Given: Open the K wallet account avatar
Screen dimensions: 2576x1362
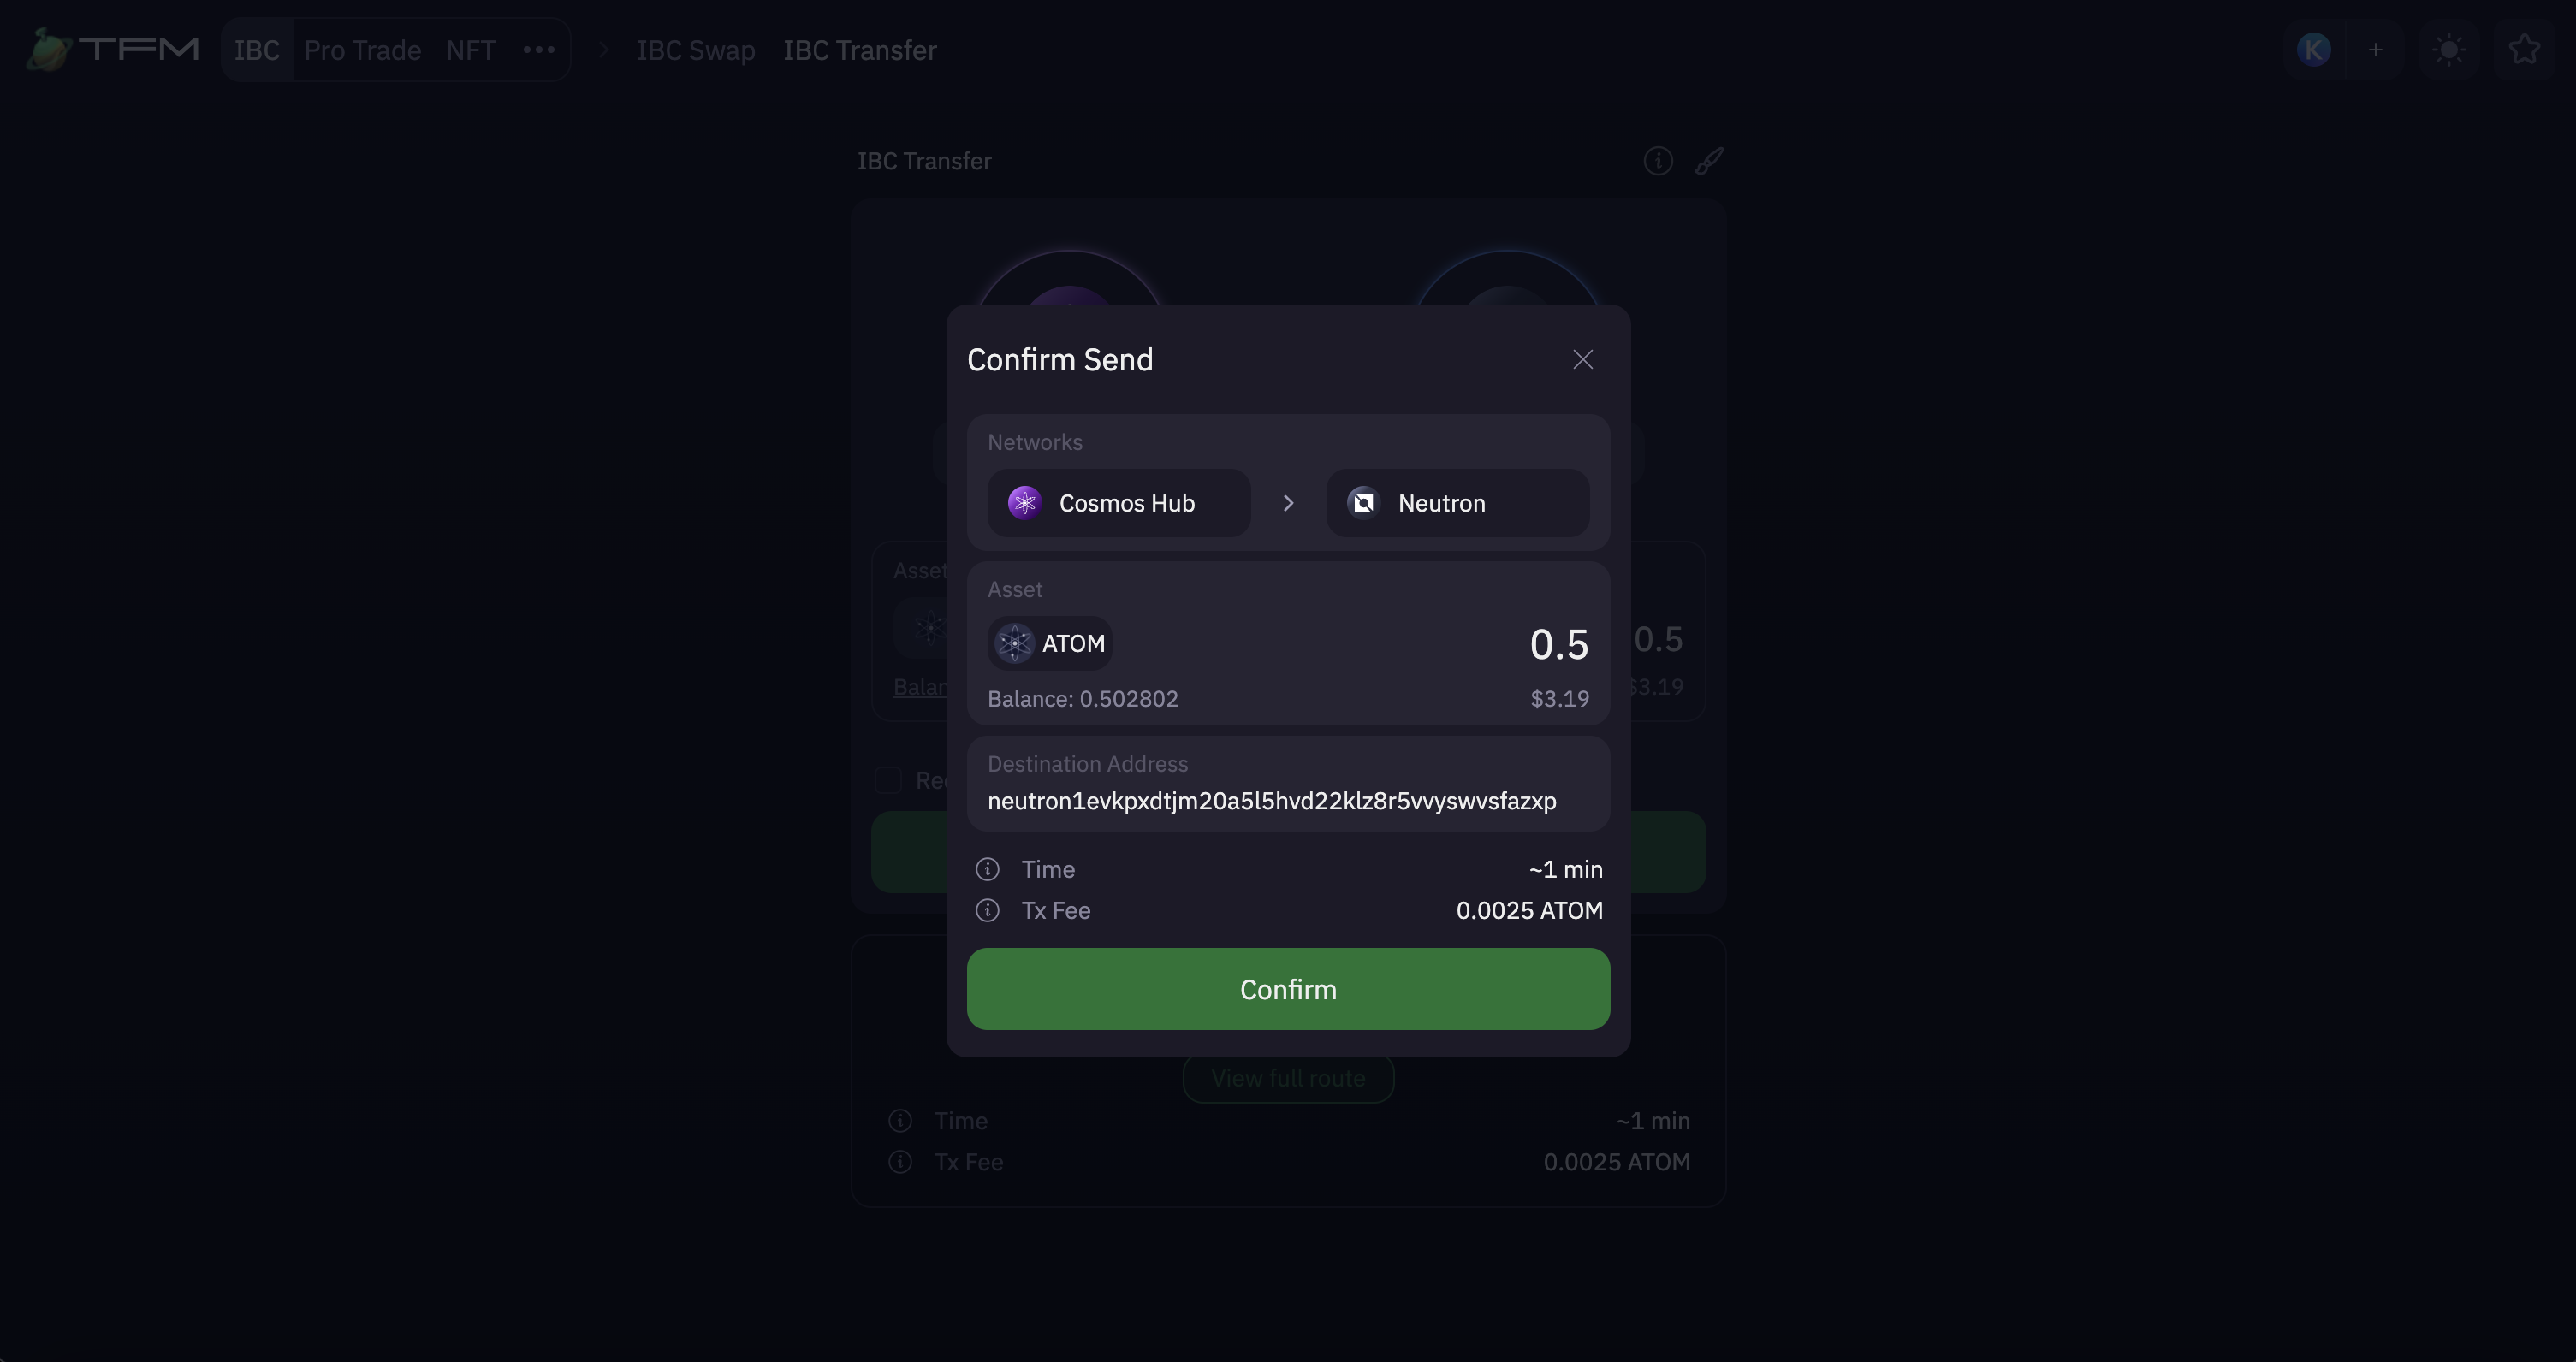Looking at the screenshot, I should coord(2314,50).
